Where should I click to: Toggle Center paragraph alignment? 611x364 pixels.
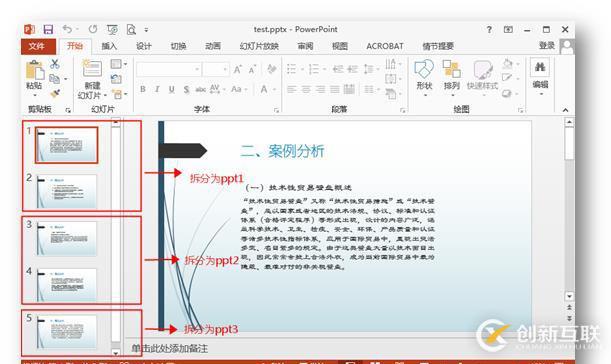coord(306,90)
